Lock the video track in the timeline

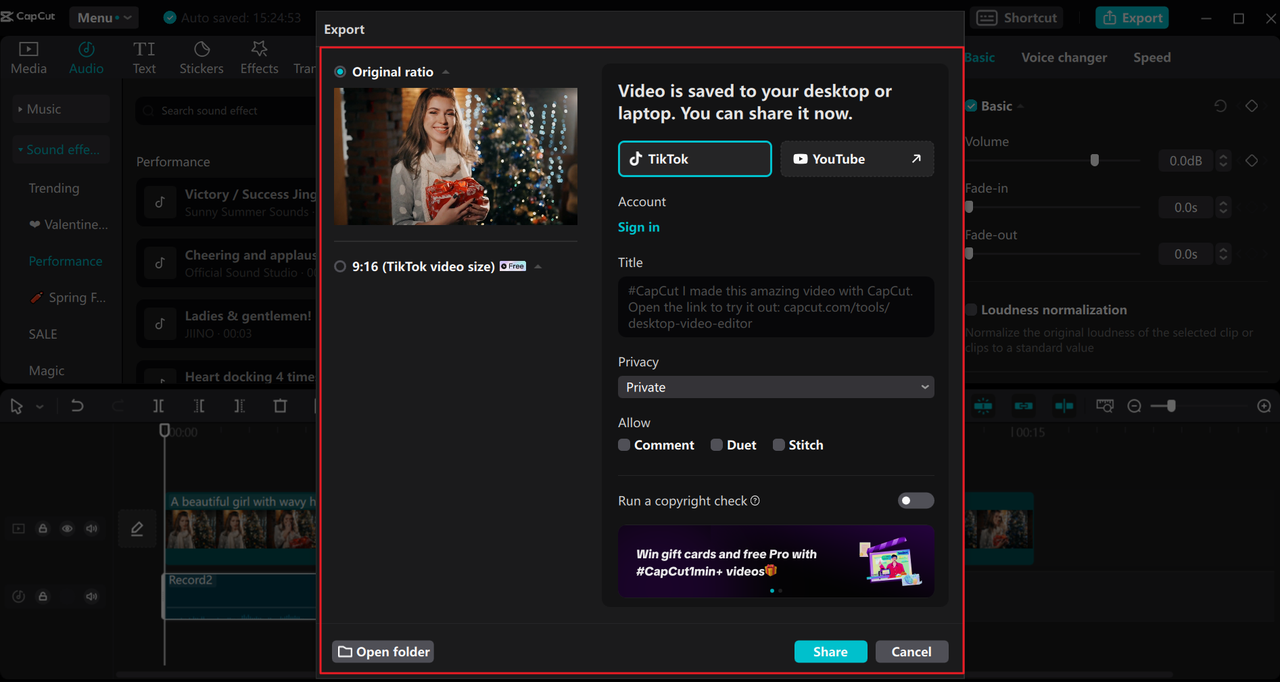point(43,528)
